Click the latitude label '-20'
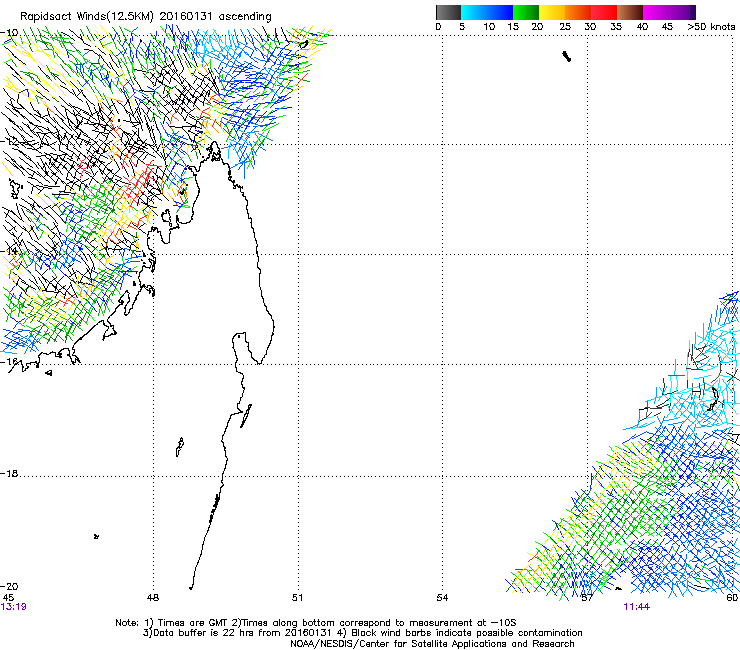The height and width of the screenshot is (650, 740). tap(9, 586)
